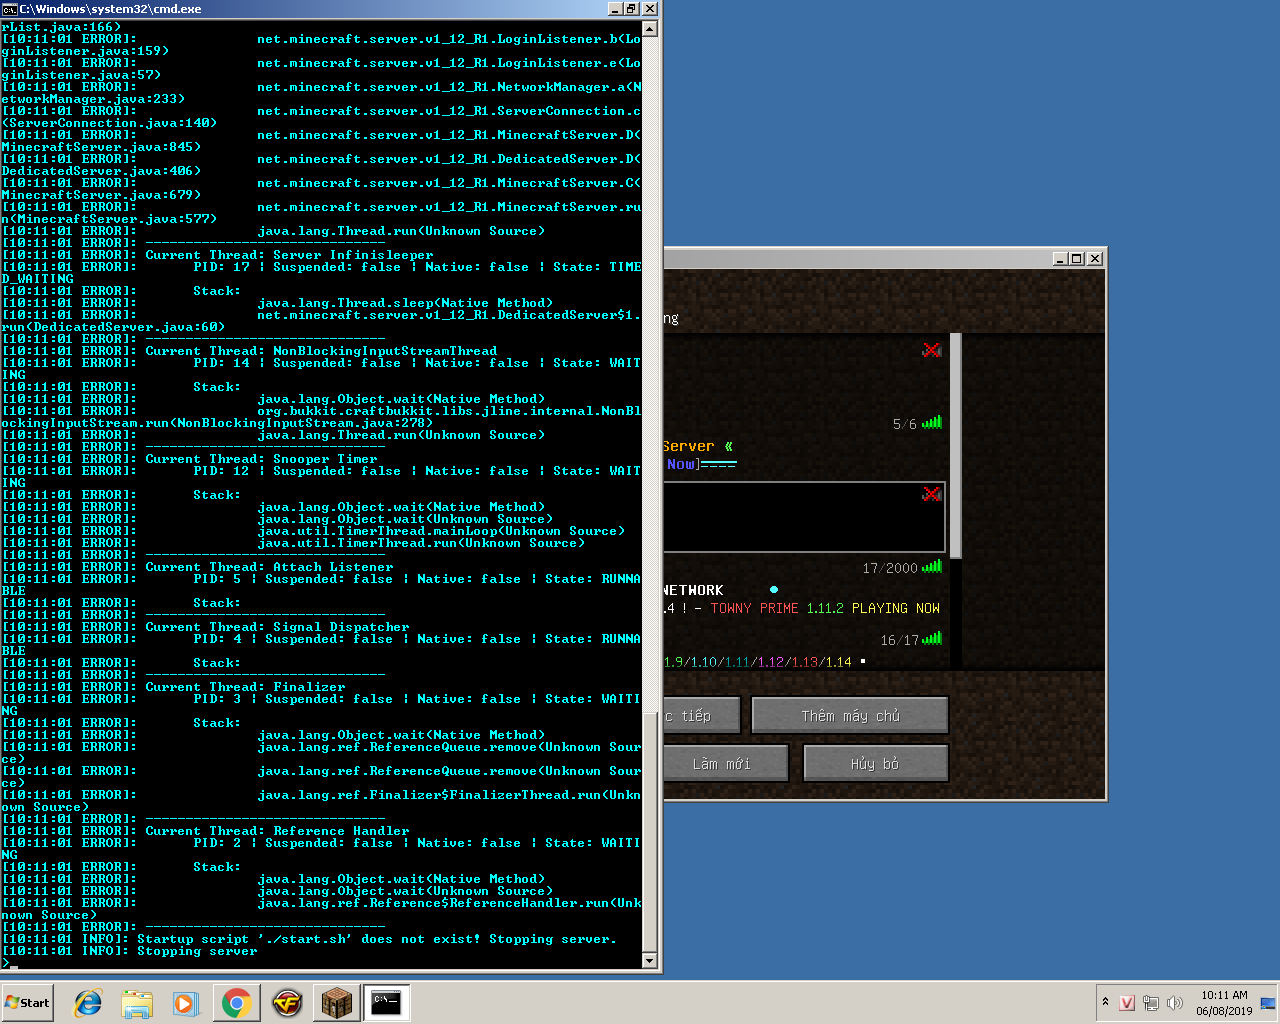Click the signal bars next to 16/17
Image resolution: width=1280 pixels, height=1024 pixels.
coord(932,638)
